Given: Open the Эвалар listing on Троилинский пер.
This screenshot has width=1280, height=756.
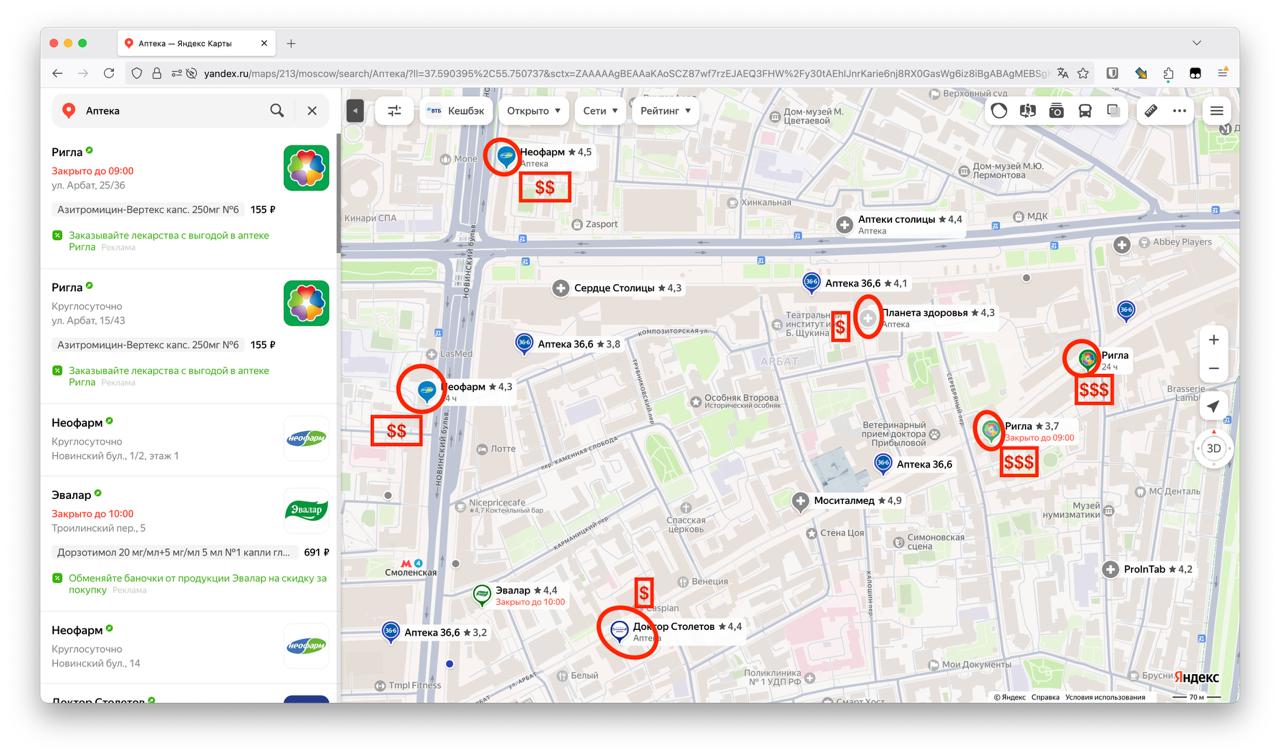Looking at the screenshot, I should coord(190,541).
